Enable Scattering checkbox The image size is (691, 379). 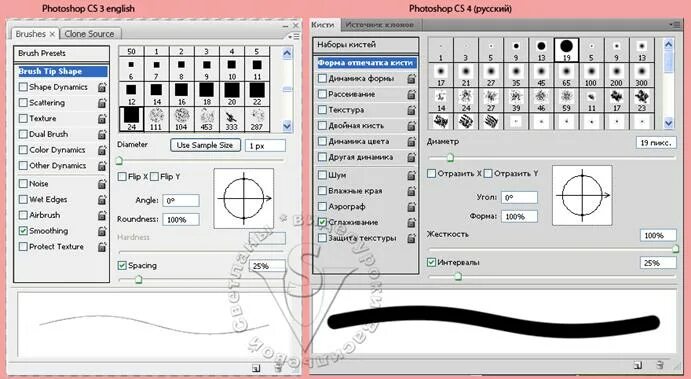point(23,103)
